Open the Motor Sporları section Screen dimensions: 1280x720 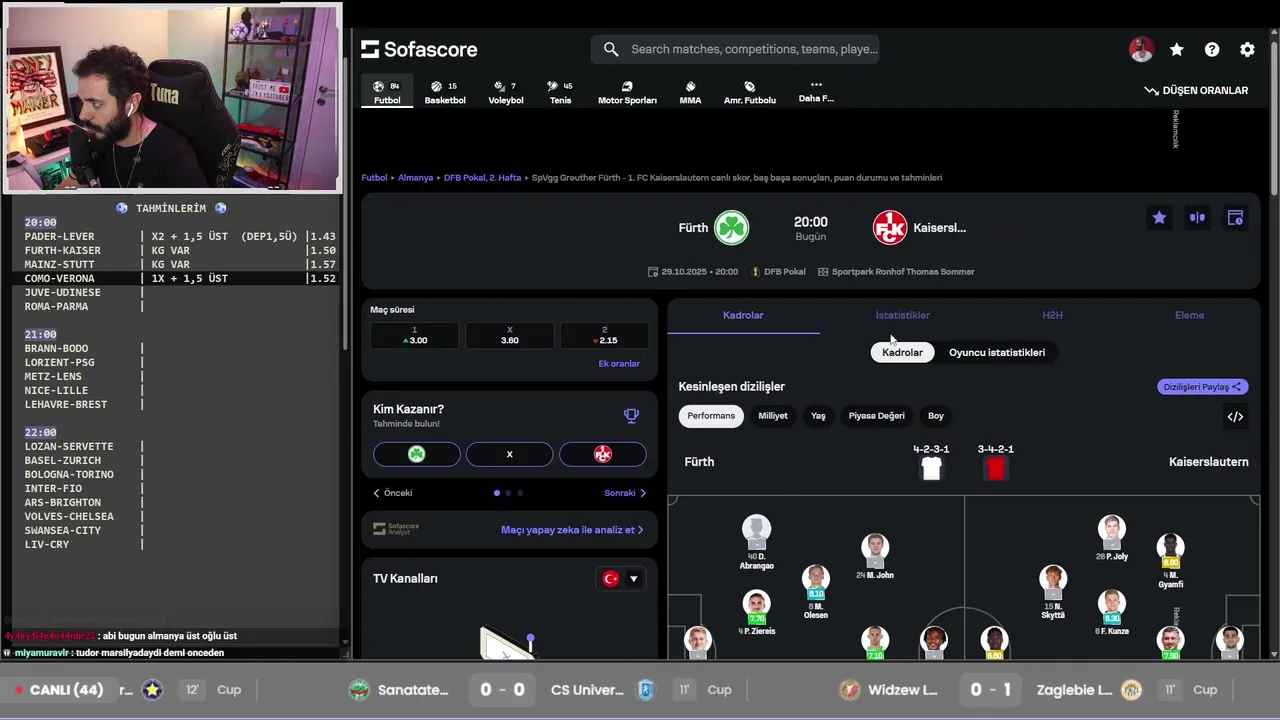tap(627, 92)
